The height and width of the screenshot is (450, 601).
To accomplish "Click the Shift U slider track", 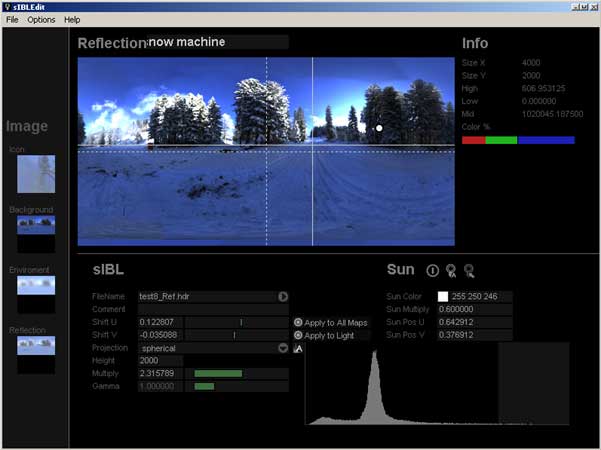I will tap(236, 322).
